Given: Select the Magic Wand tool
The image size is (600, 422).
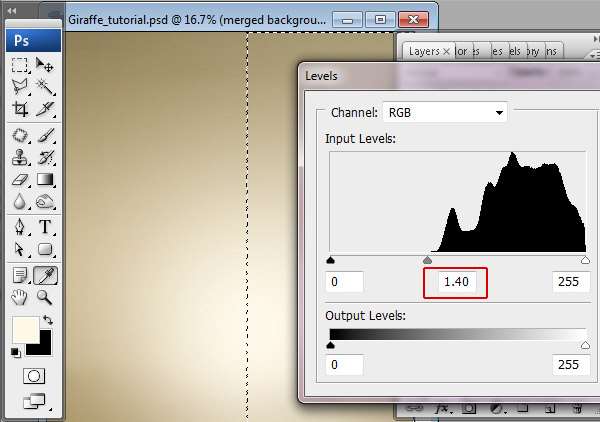Looking at the screenshot, I should tap(45, 86).
